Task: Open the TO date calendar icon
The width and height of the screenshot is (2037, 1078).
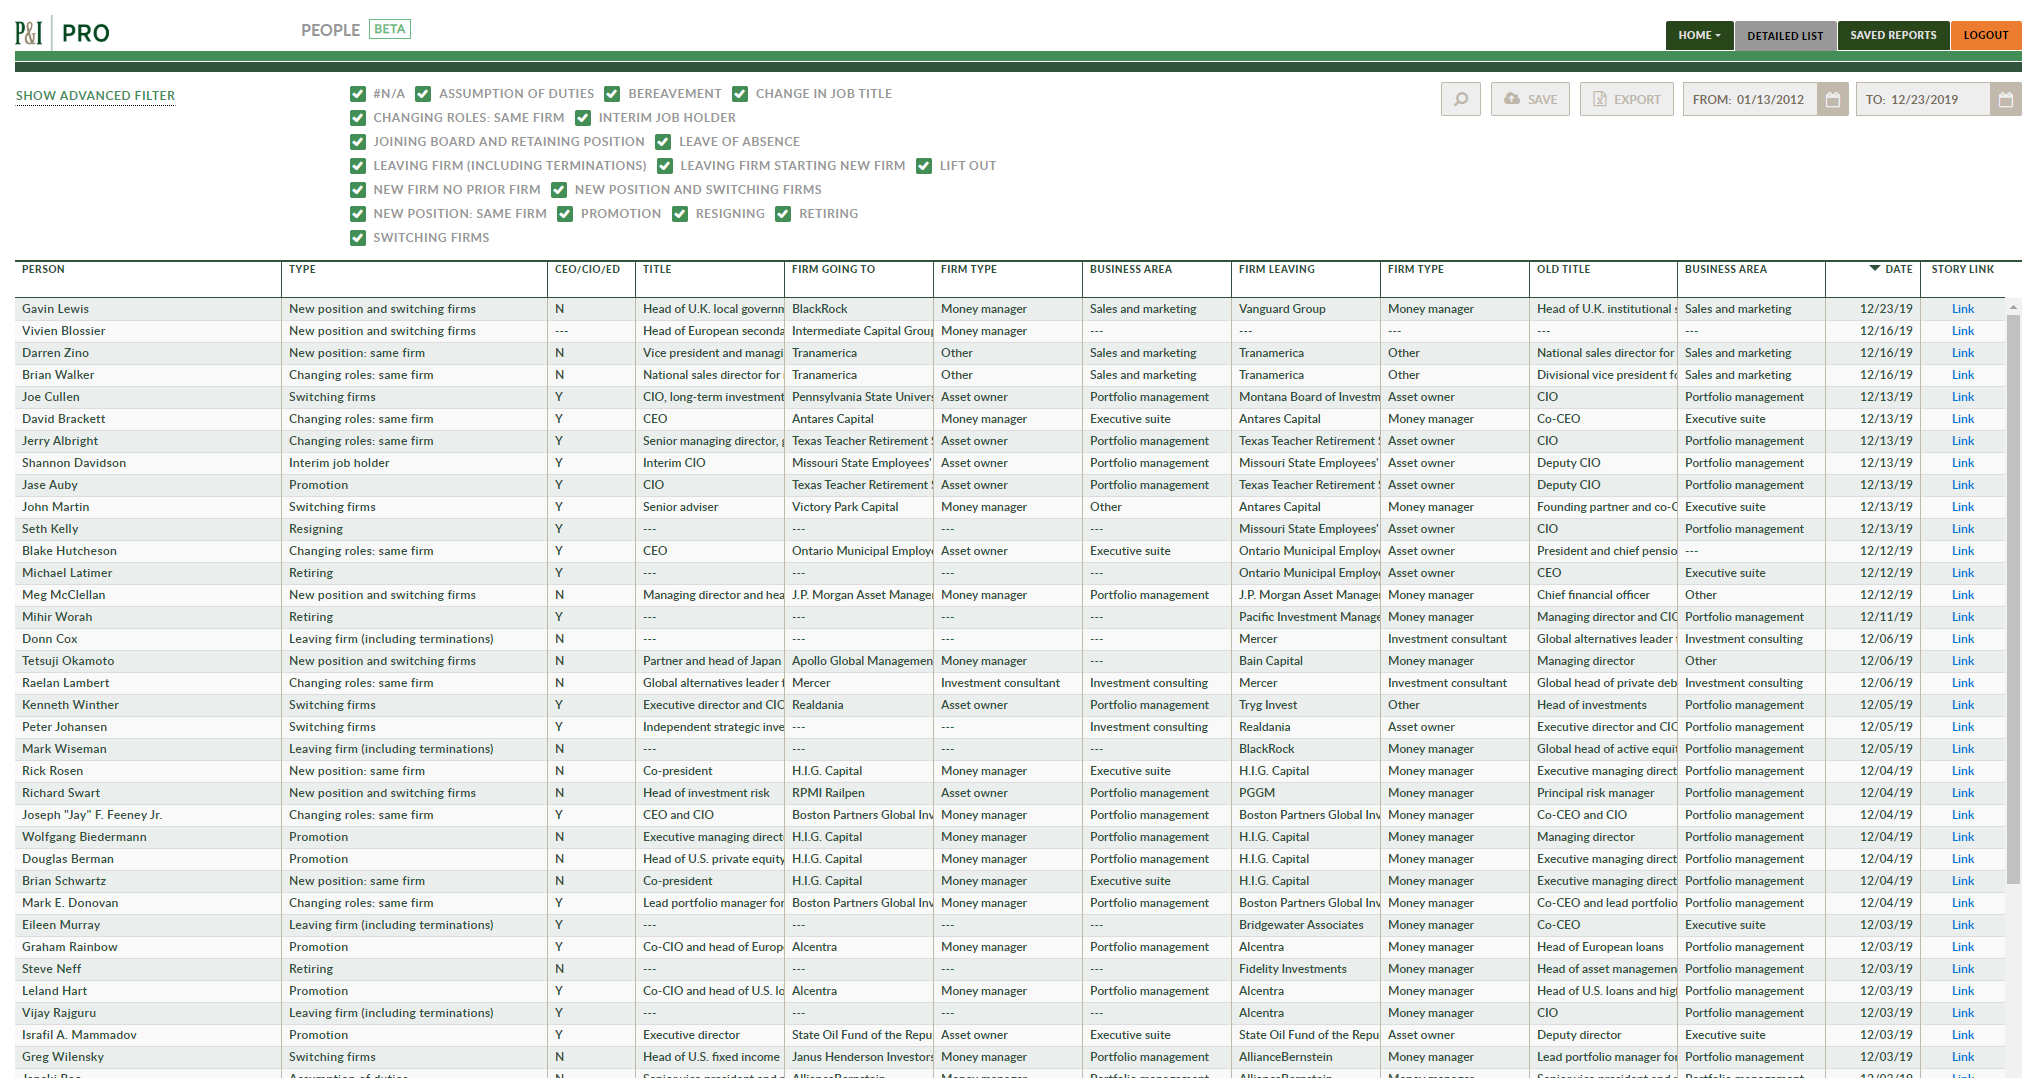Action: tap(2005, 99)
